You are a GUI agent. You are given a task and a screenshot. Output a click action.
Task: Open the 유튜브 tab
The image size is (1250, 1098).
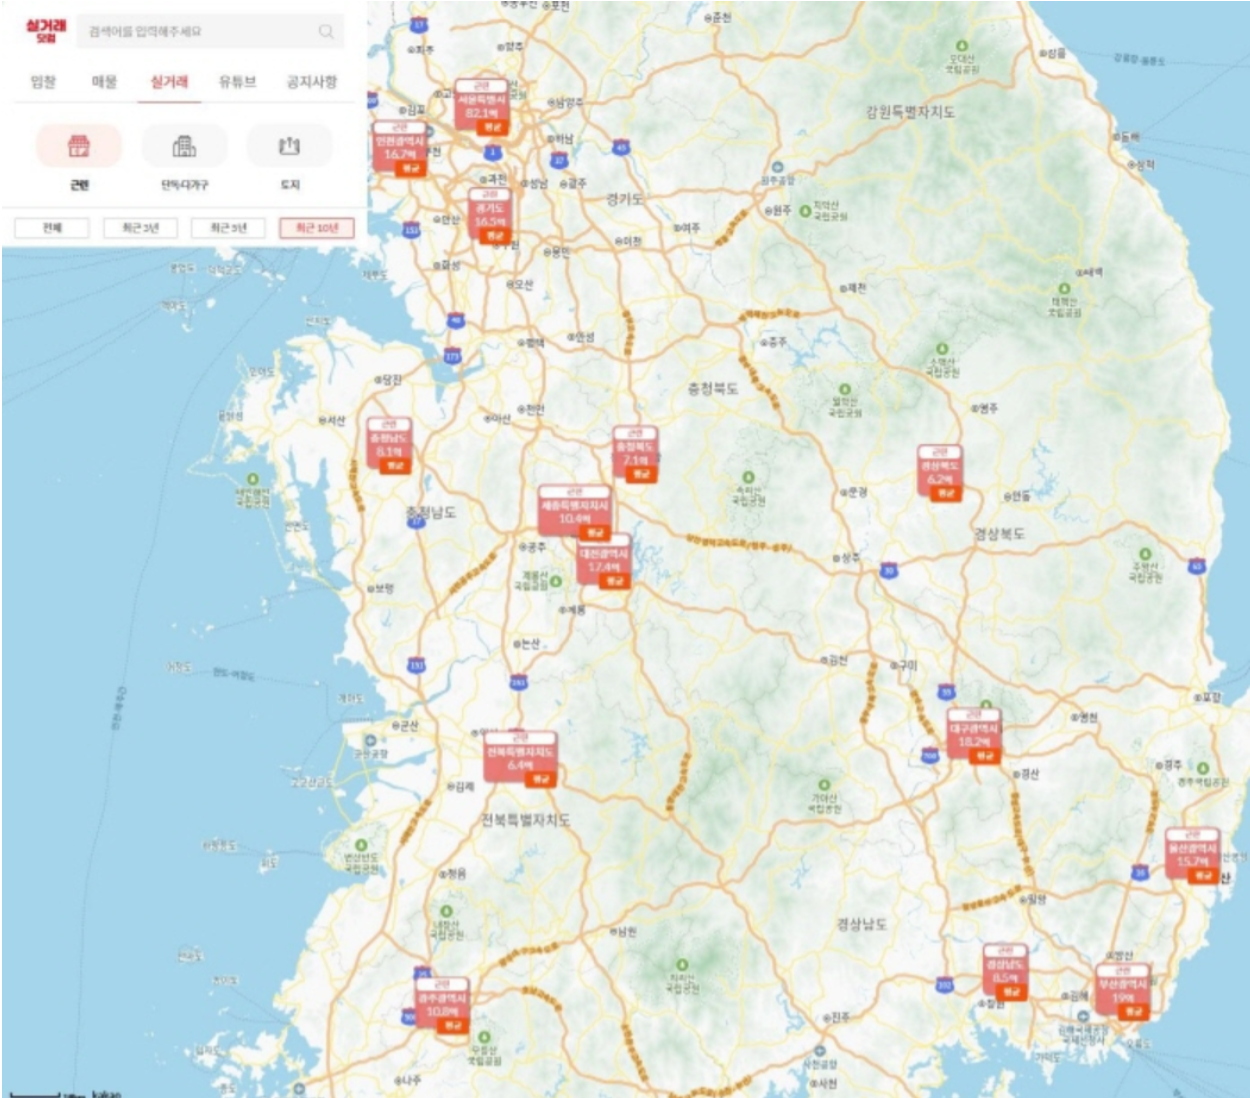[x=237, y=82]
